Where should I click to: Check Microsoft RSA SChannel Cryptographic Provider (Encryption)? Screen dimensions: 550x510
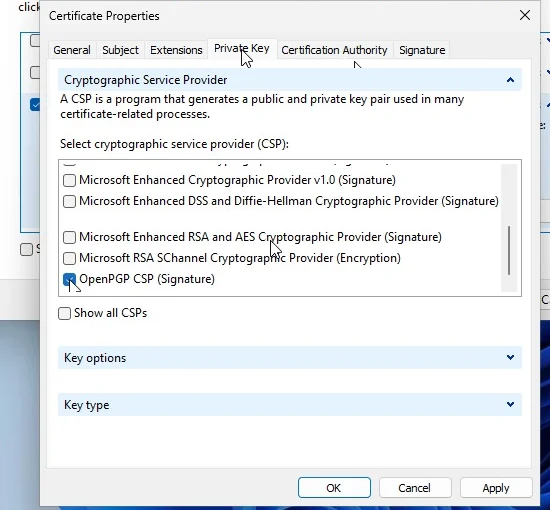click(69, 259)
